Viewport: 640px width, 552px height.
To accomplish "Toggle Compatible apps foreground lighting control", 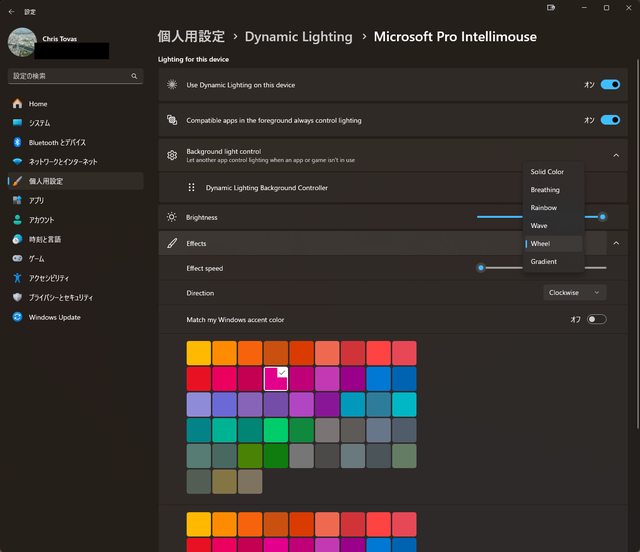I will point(609,120).
